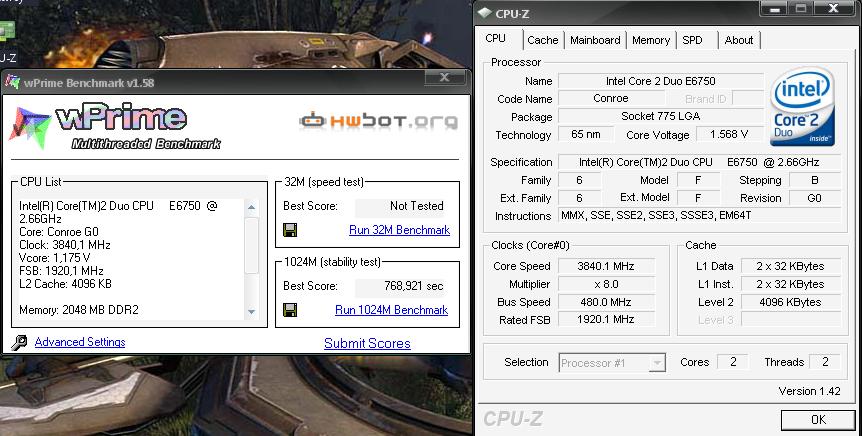Click Submit Scores link
This screenshot has height=436, width=862.
pyautogui.click(x=367, y=344)
